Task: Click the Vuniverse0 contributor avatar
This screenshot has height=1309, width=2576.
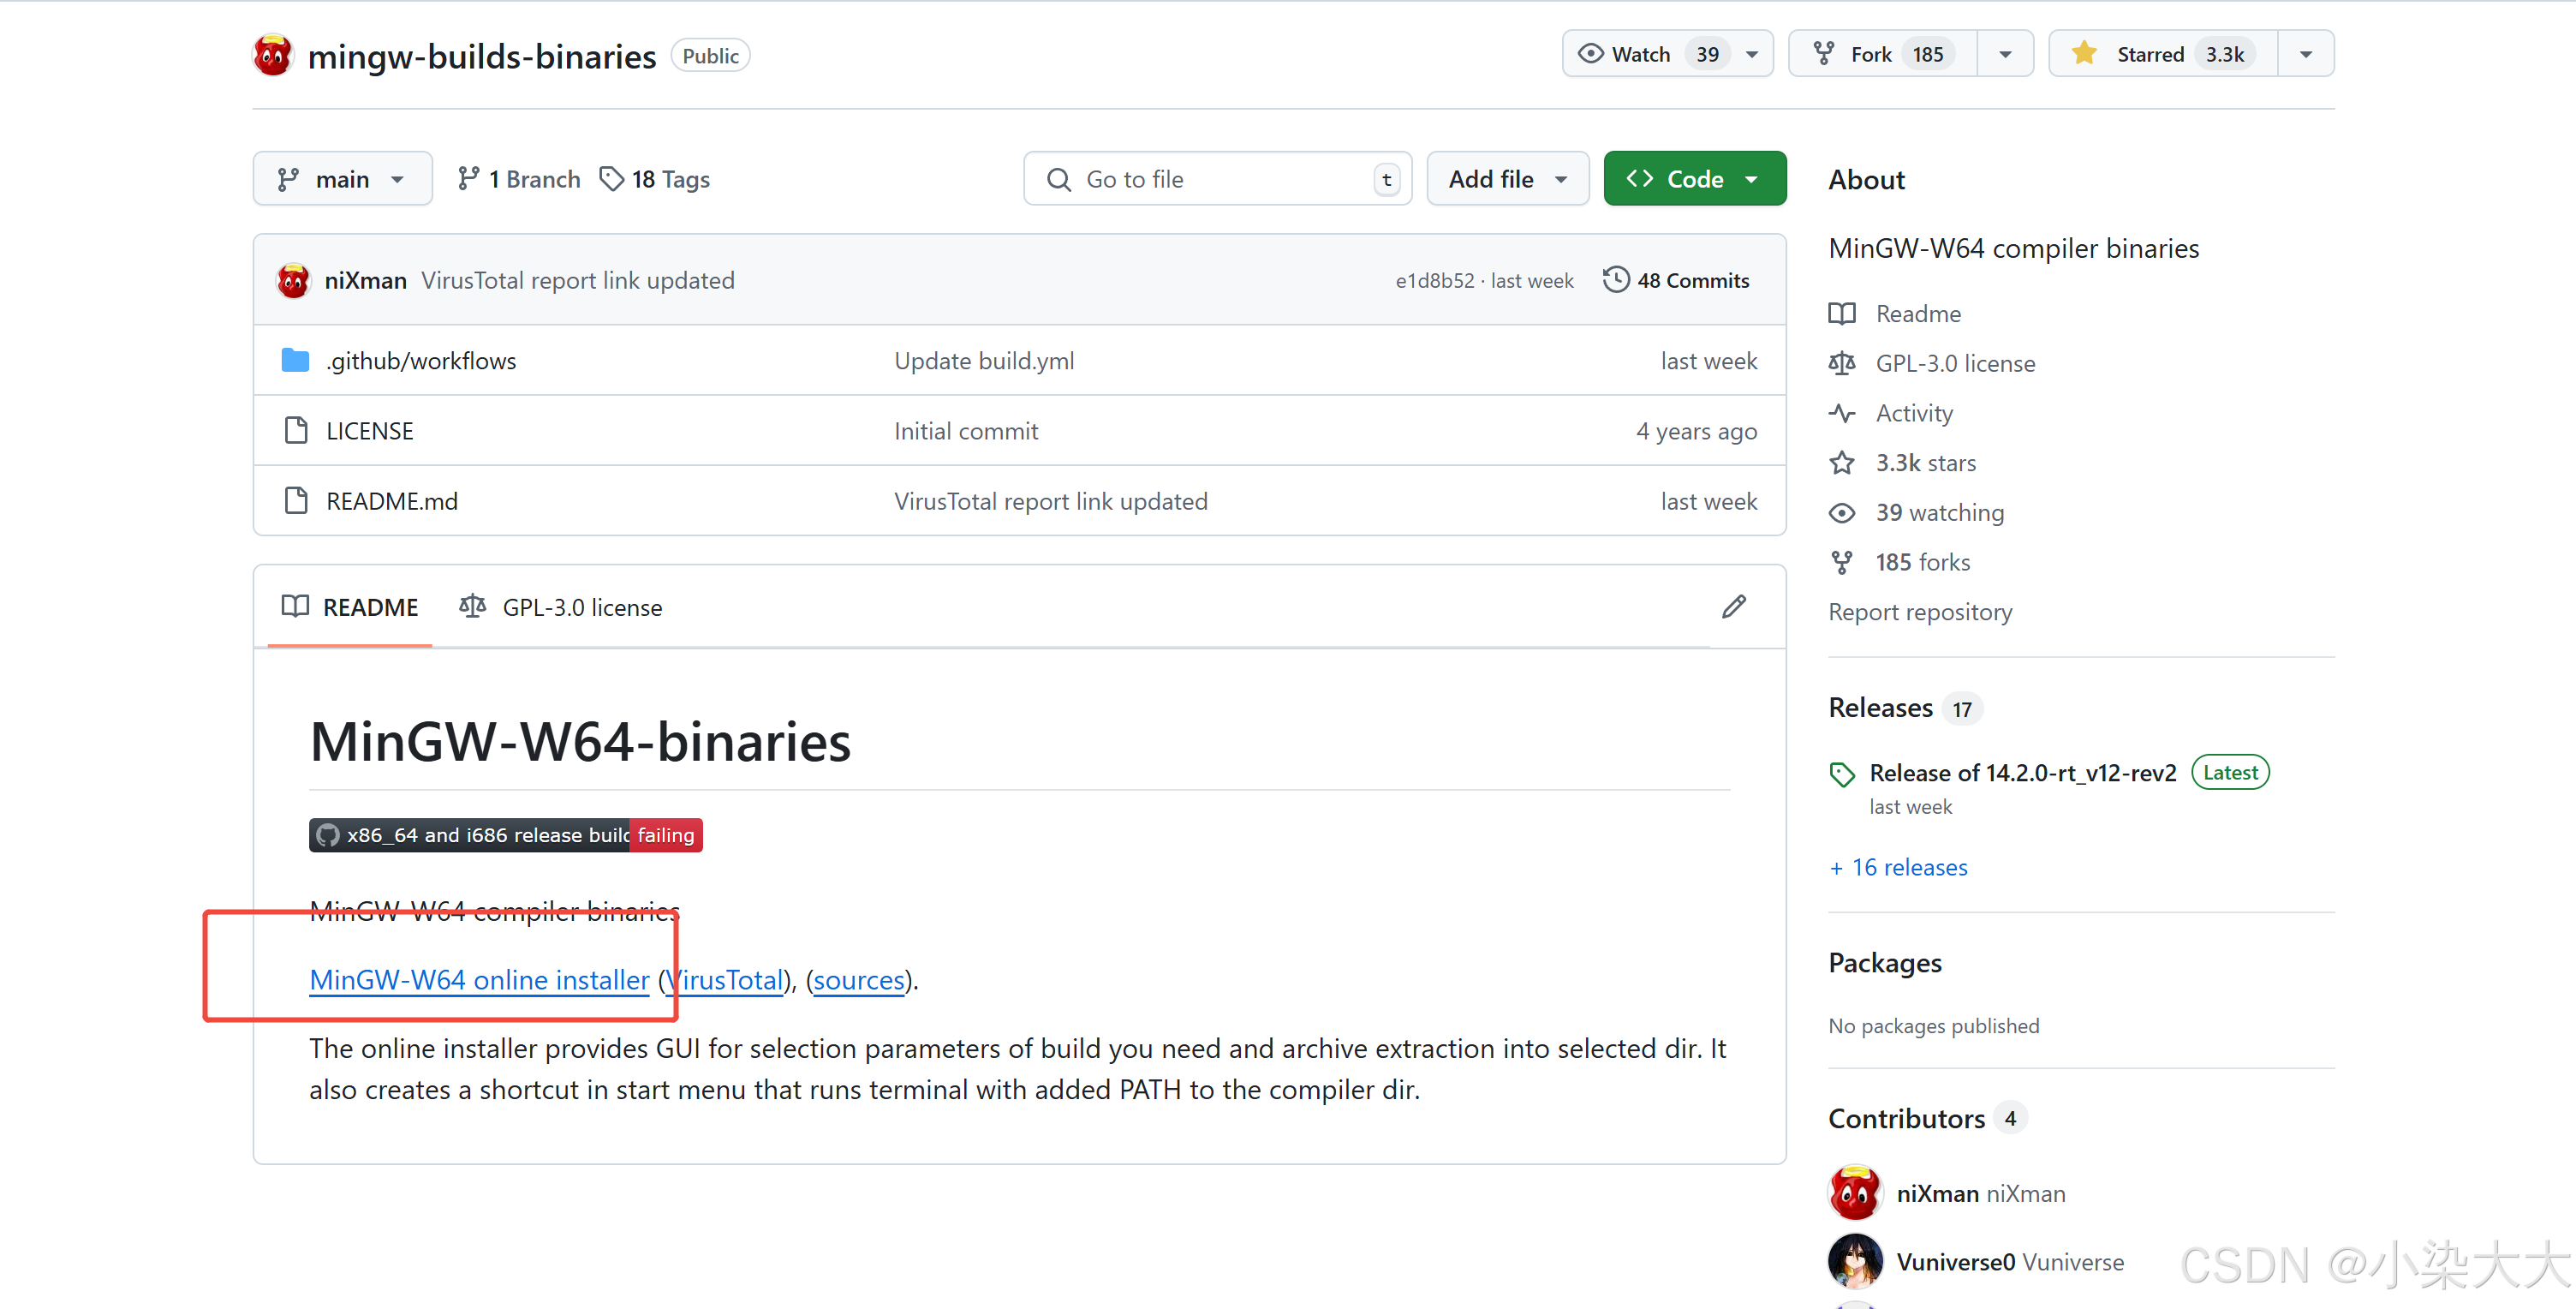Action: pyautogui.click(x=1854, y=1261)
